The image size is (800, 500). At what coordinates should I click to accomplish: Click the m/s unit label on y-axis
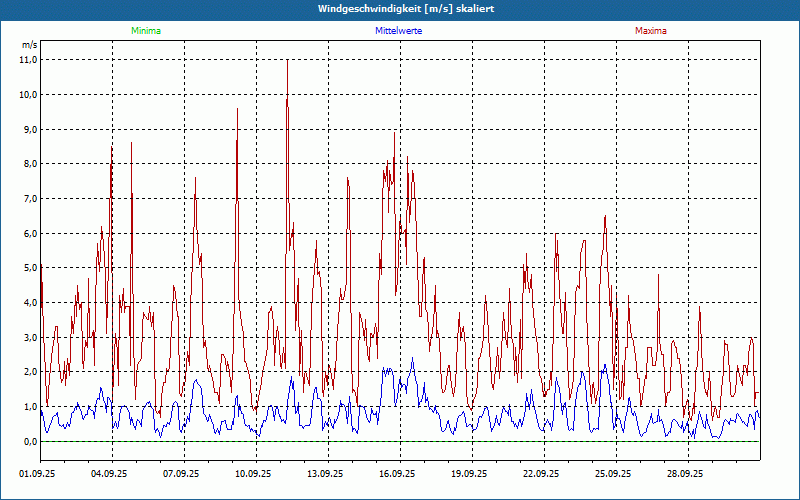pyautogui.click(x=30, y=45)
